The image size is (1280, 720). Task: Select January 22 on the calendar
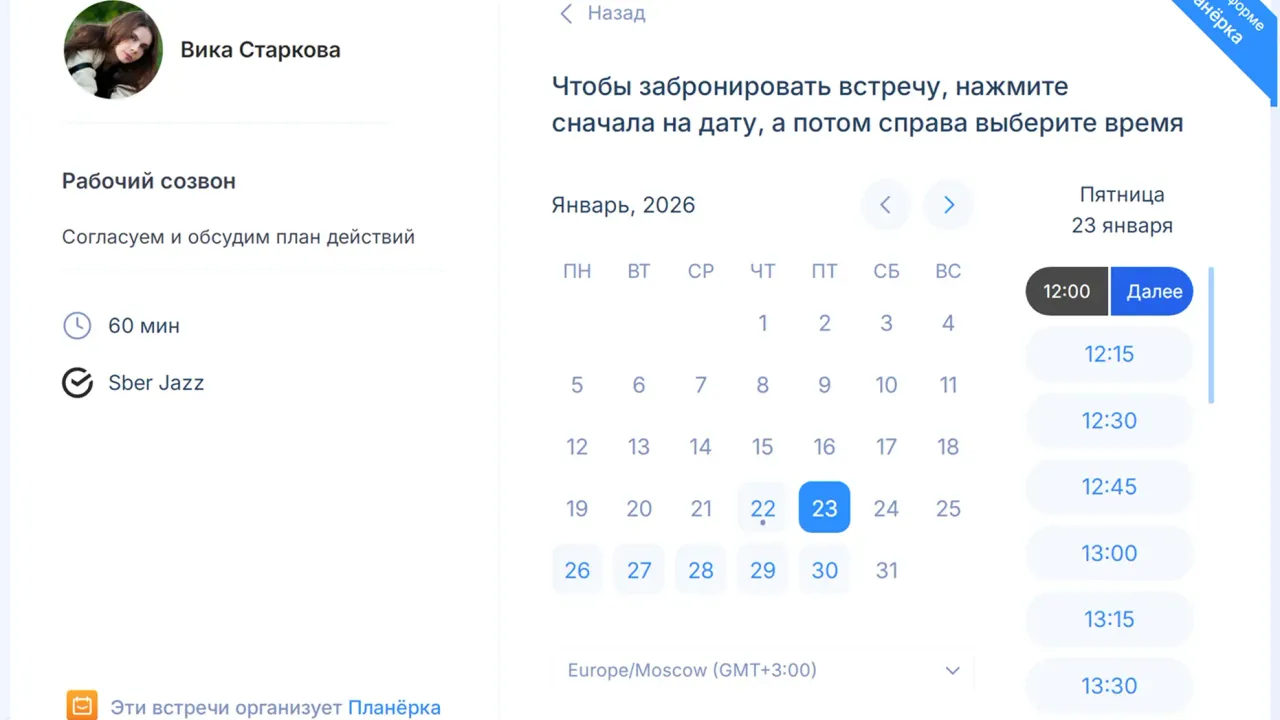tap(762, 507)
